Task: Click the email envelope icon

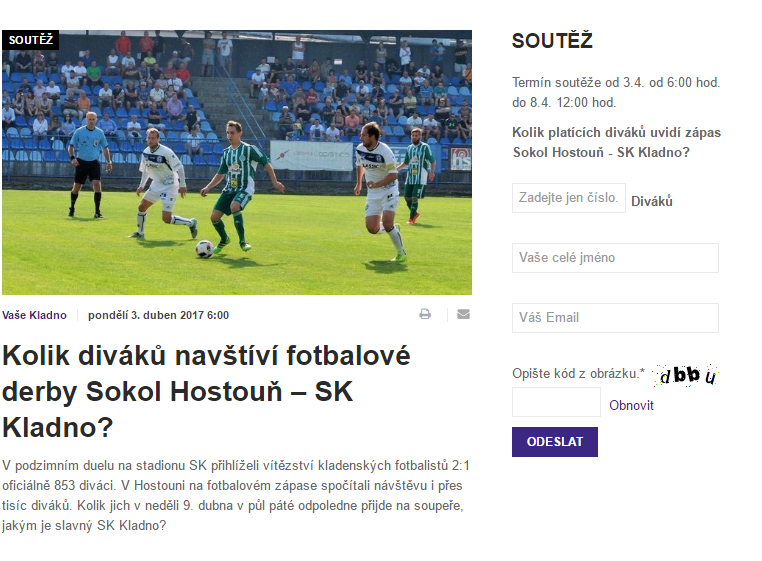Action: tap(463, 314)
